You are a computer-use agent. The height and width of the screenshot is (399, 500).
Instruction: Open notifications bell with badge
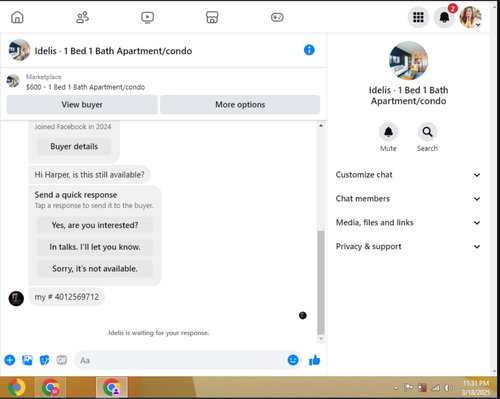tap(444, 17)
